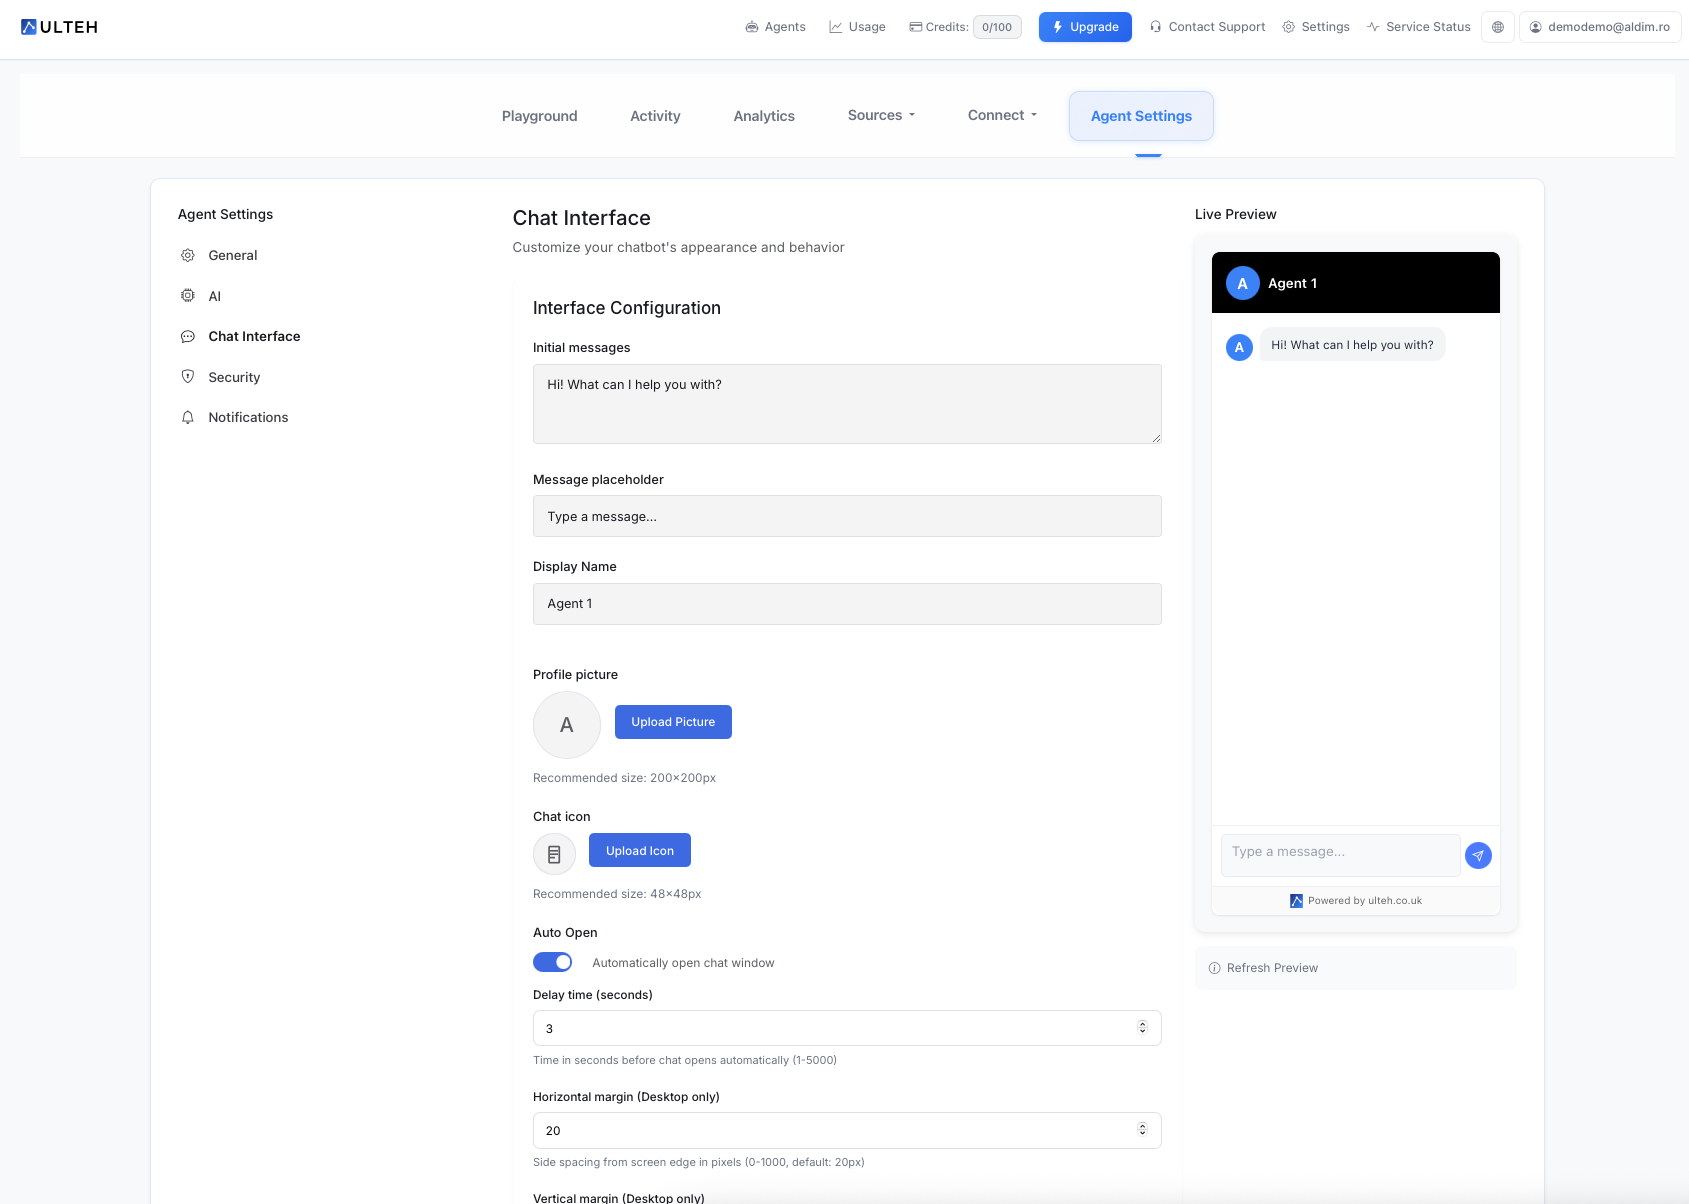The image size is (1689, 1204).
Task: Switch to the Activity tab
Action: [655, 115]
